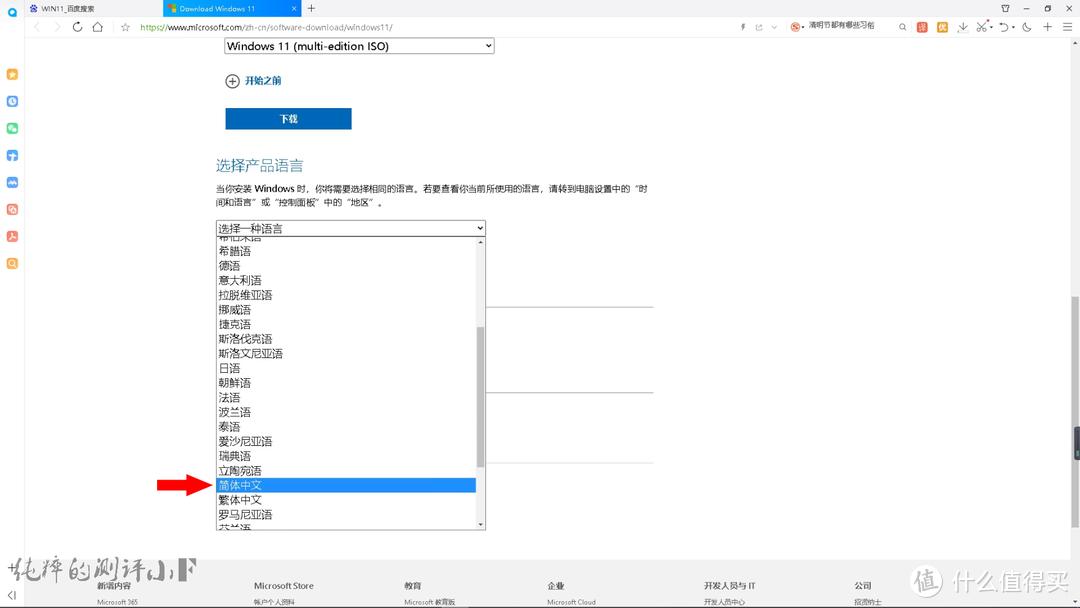The height and width of the screenshot is (608, 1080).
Task: Open the Microsoft Cloud footer link
Action: [570, 601]
